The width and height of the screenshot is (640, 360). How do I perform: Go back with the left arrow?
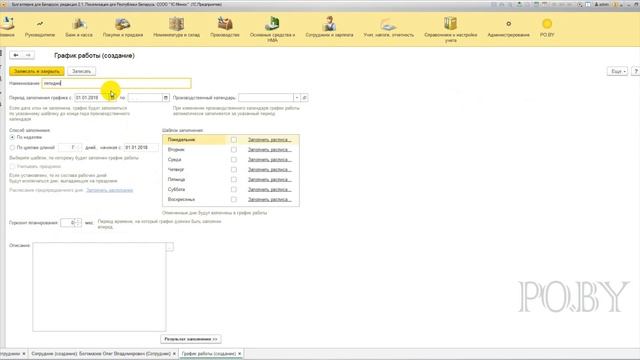point(16,55)
